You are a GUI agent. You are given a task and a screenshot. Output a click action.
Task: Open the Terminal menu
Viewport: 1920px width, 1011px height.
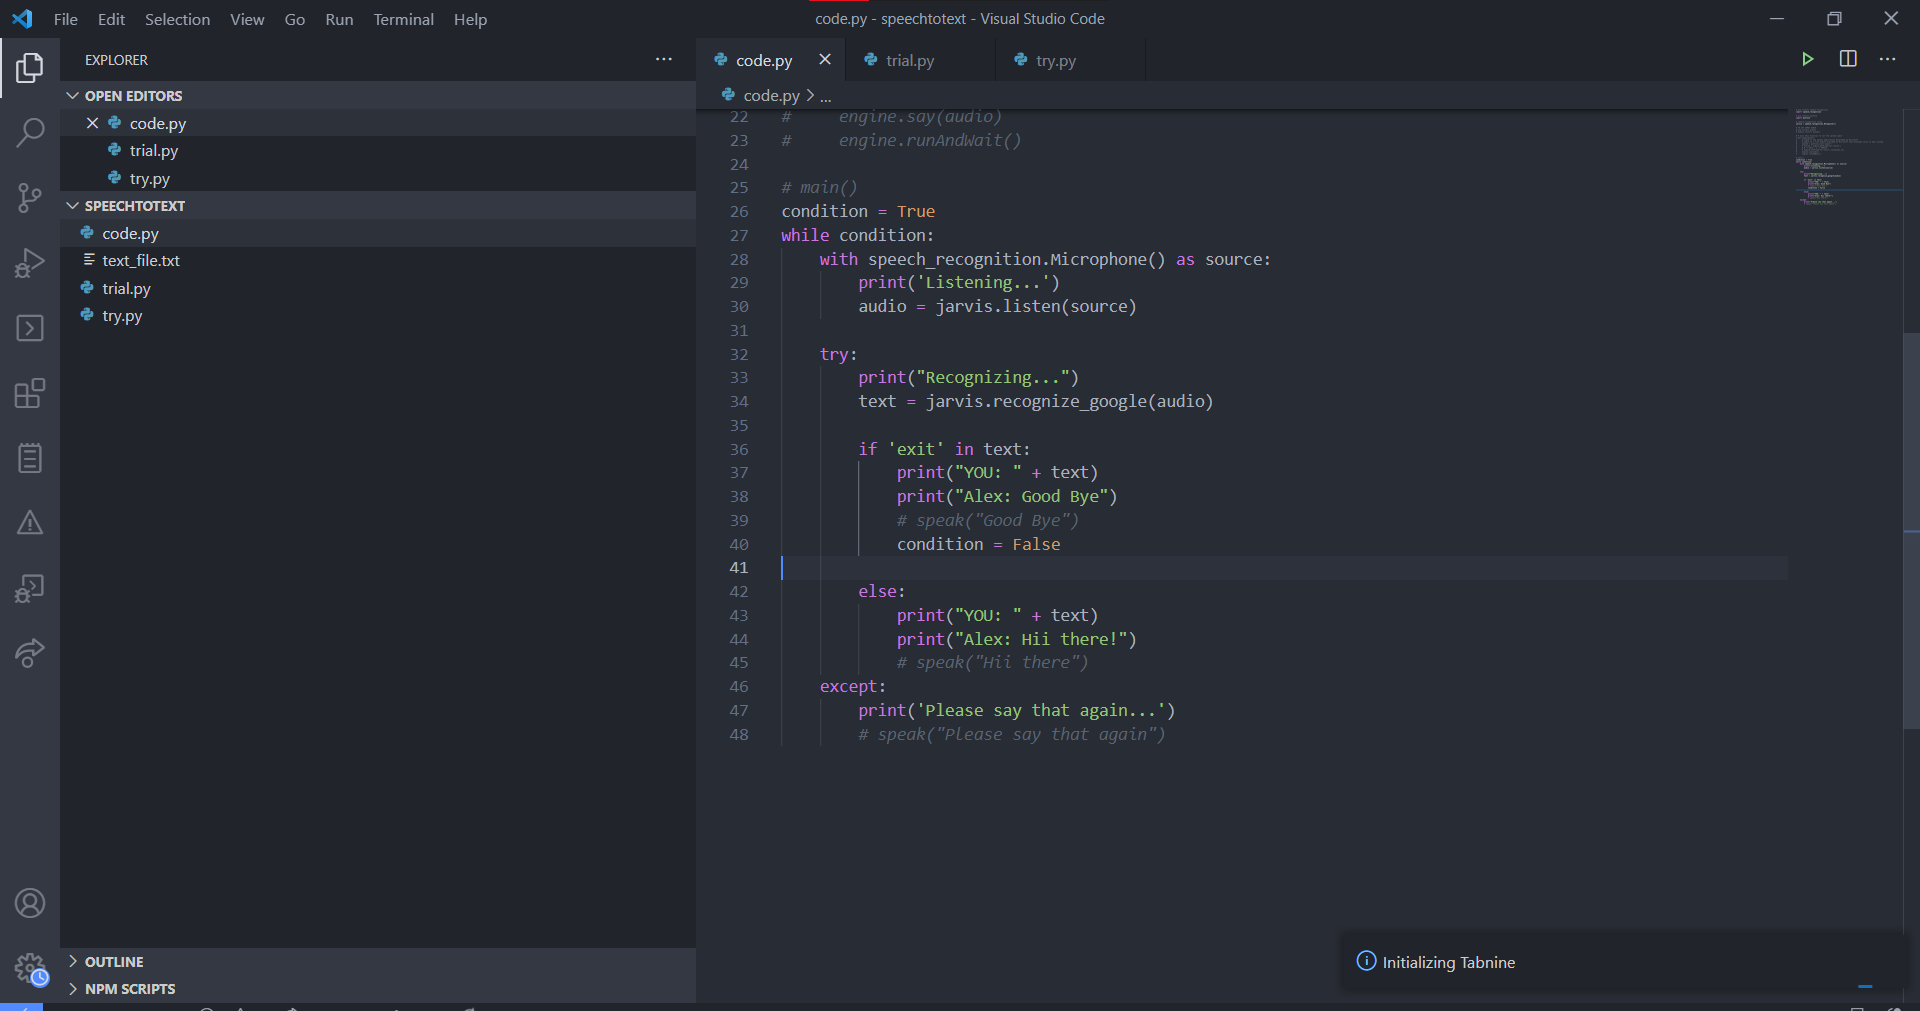coord(403,19)
